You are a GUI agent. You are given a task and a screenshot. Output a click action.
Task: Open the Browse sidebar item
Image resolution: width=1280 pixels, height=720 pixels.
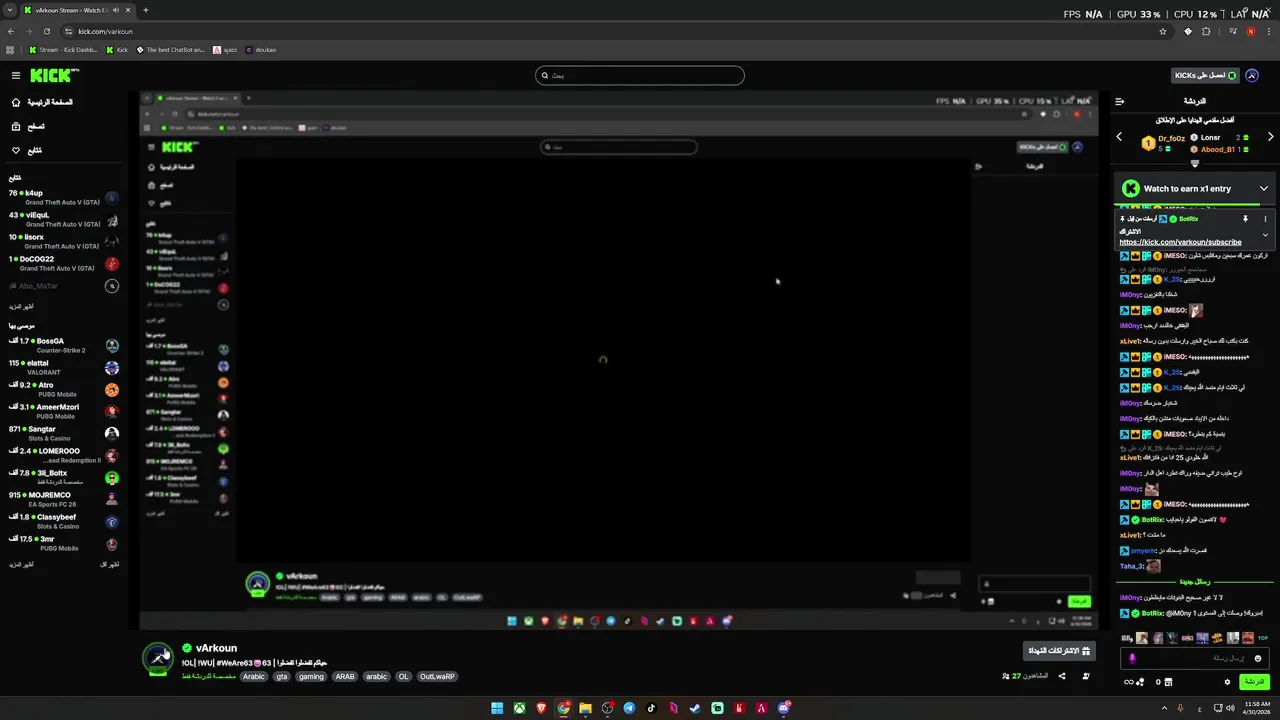[28, 126]
